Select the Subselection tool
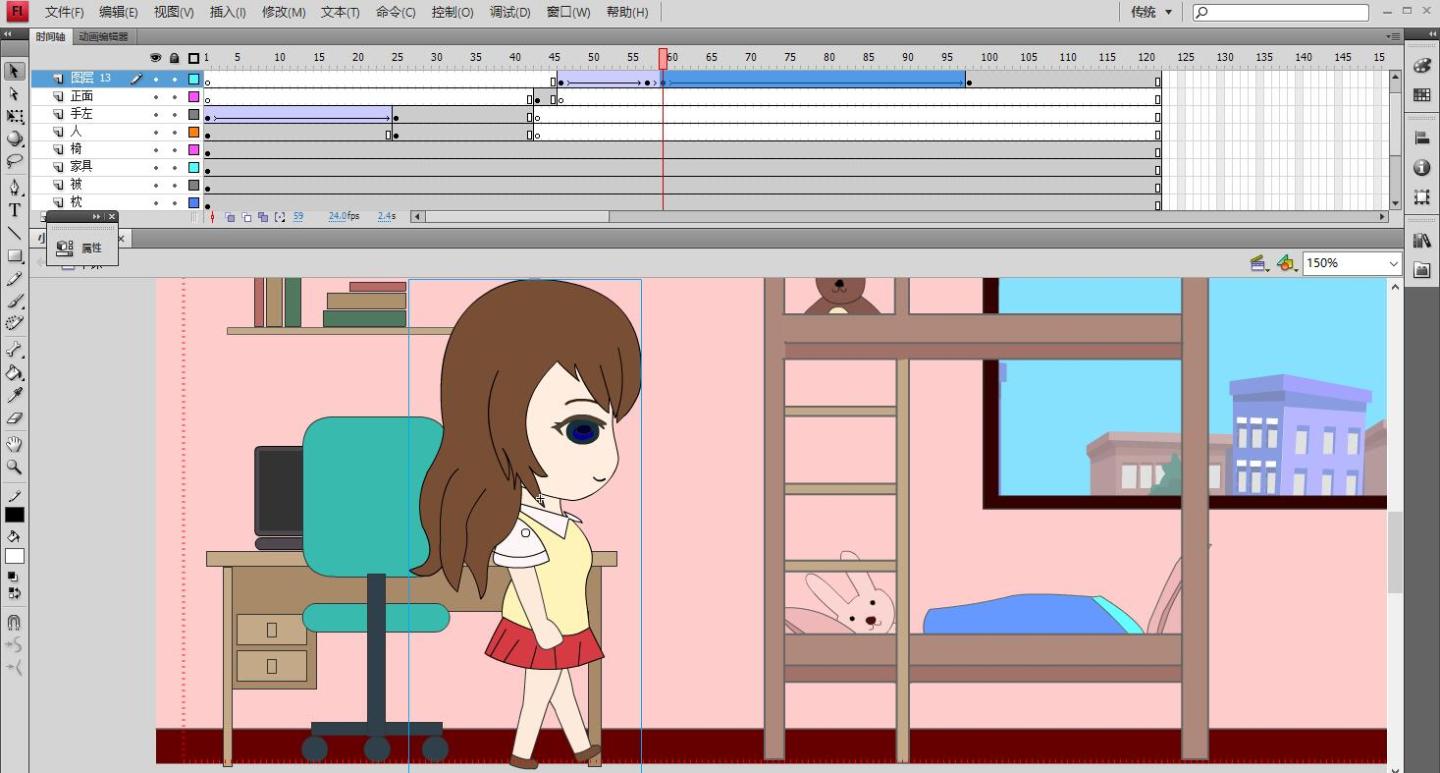1440x773 pixels. pyautogui.click(x=14, y=94)
